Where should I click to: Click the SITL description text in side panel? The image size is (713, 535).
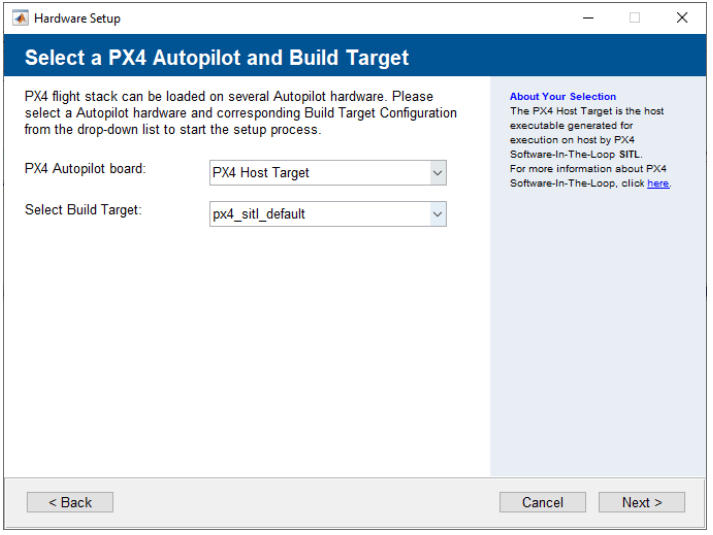[590, 147]
